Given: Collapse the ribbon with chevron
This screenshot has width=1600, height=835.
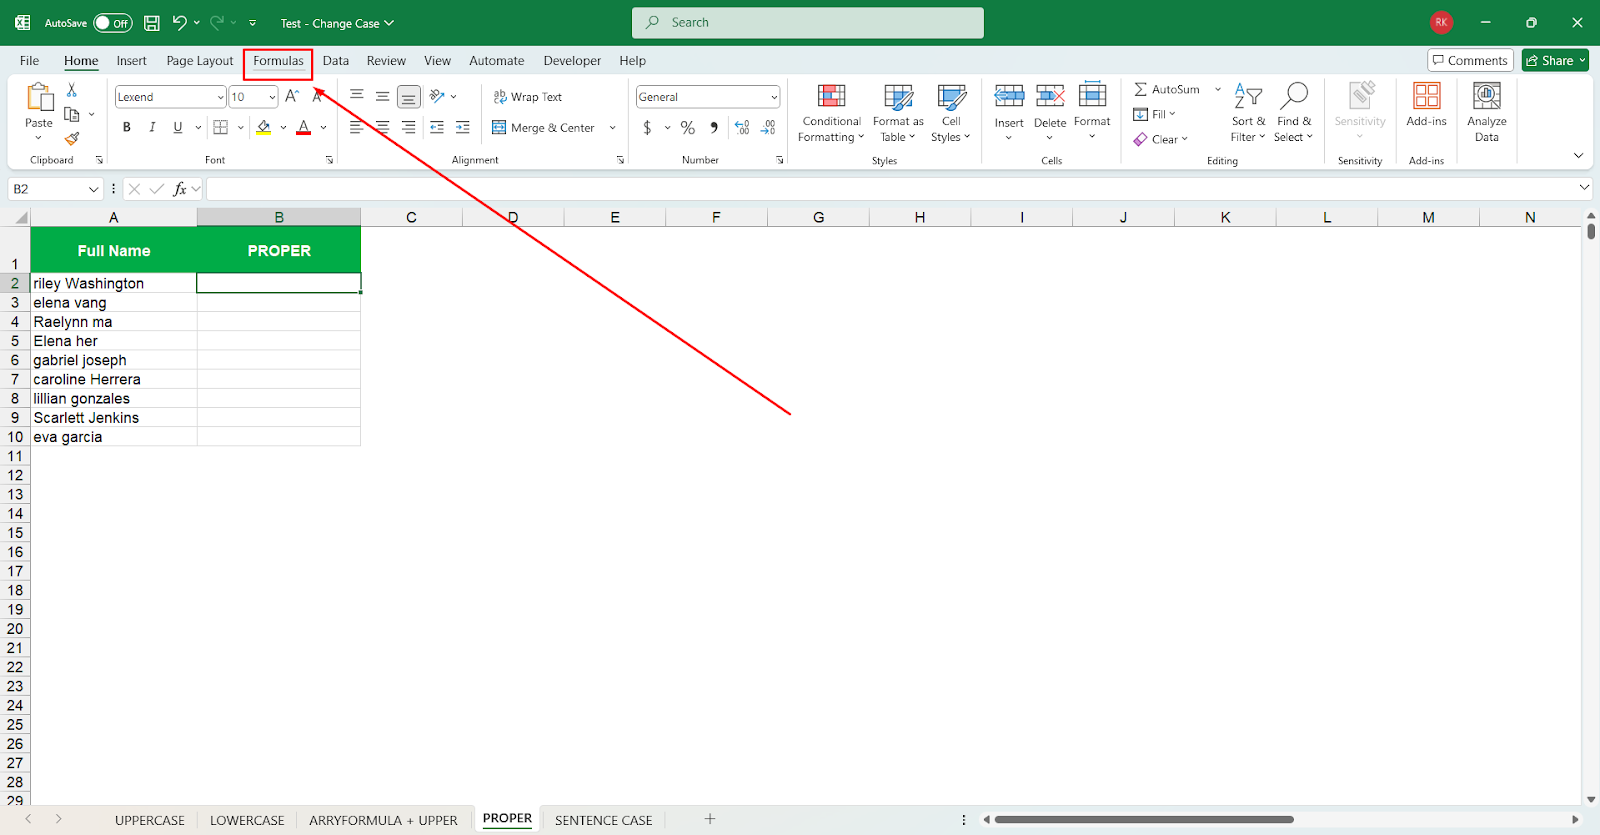Looking at the screenshot, I should [1578, 156].
